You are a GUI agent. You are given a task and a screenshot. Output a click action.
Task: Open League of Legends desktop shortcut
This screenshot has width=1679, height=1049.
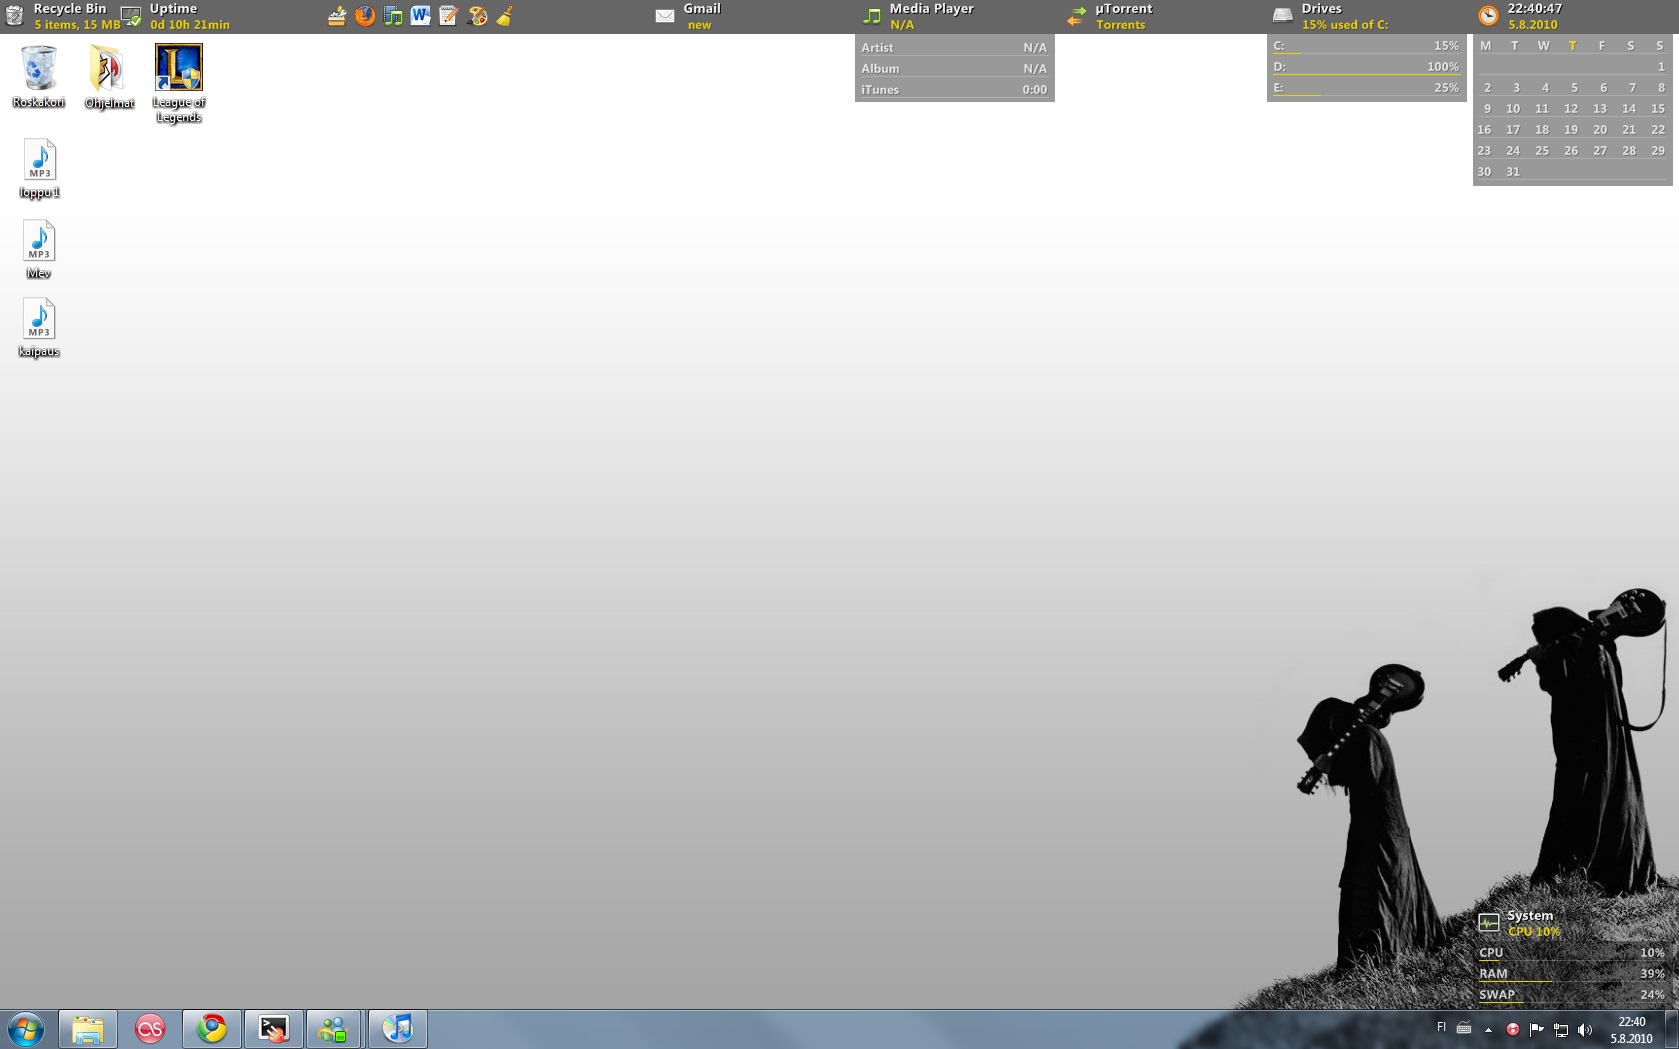pos(179,69)
